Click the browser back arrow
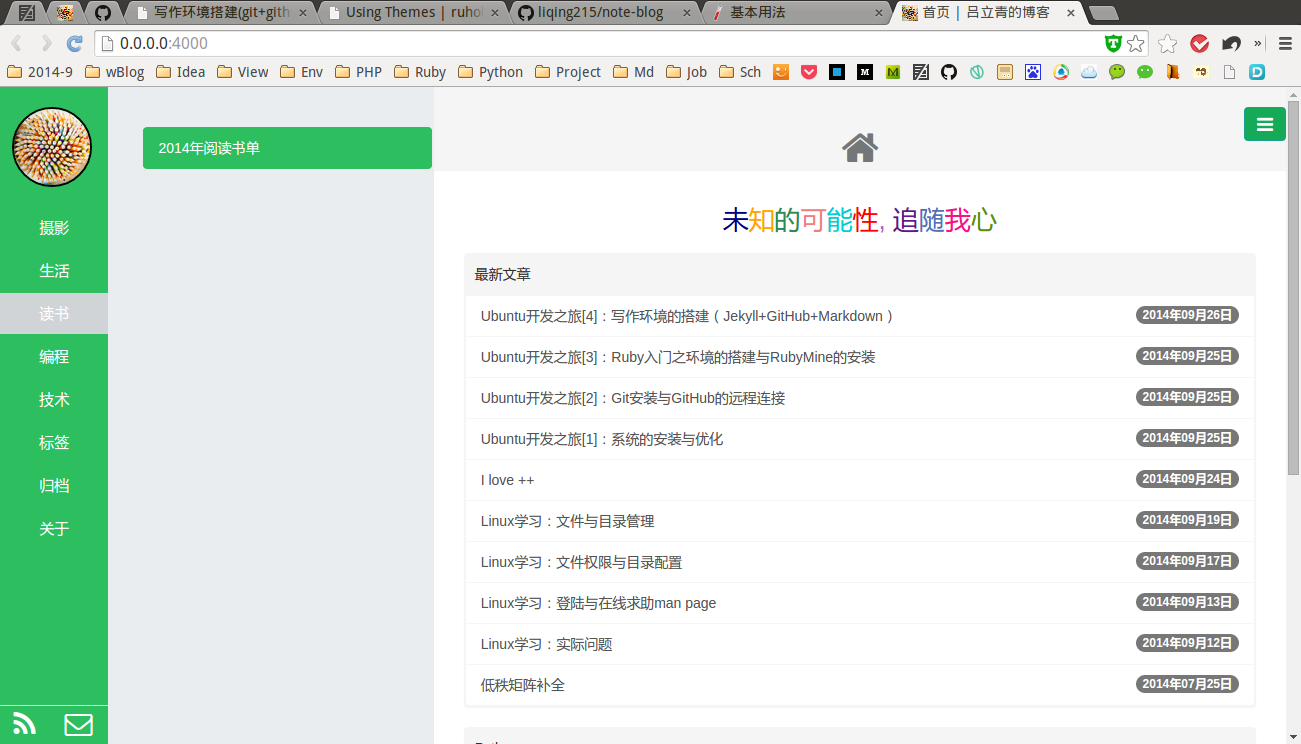The height and width of the screenshot is (744, 1301). (17, 43)
